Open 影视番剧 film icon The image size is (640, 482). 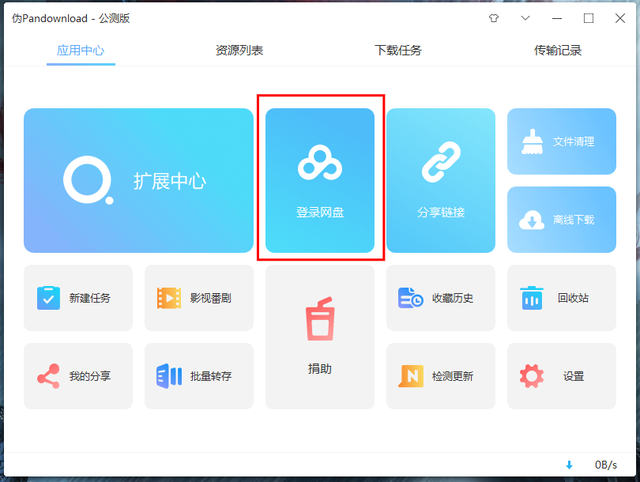[x=169, y=298]
